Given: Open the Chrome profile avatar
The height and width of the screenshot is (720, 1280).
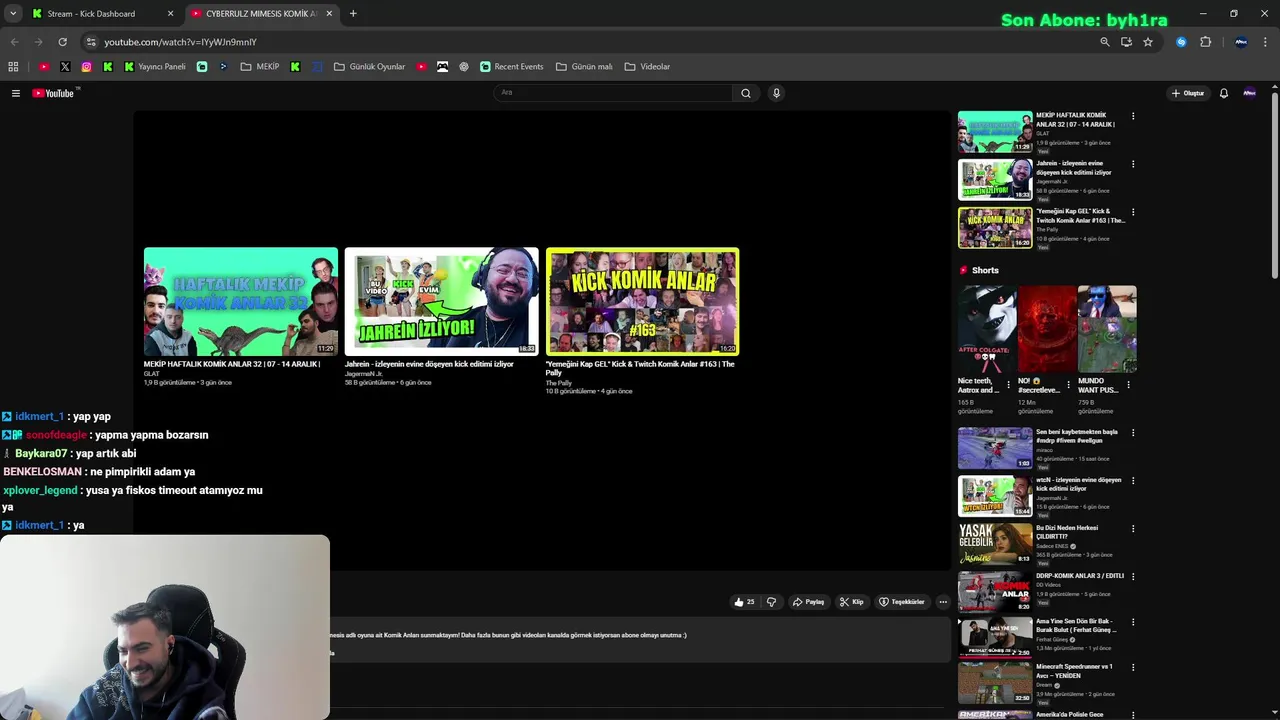Looking at the screenshot, I should pos(1241,42).
